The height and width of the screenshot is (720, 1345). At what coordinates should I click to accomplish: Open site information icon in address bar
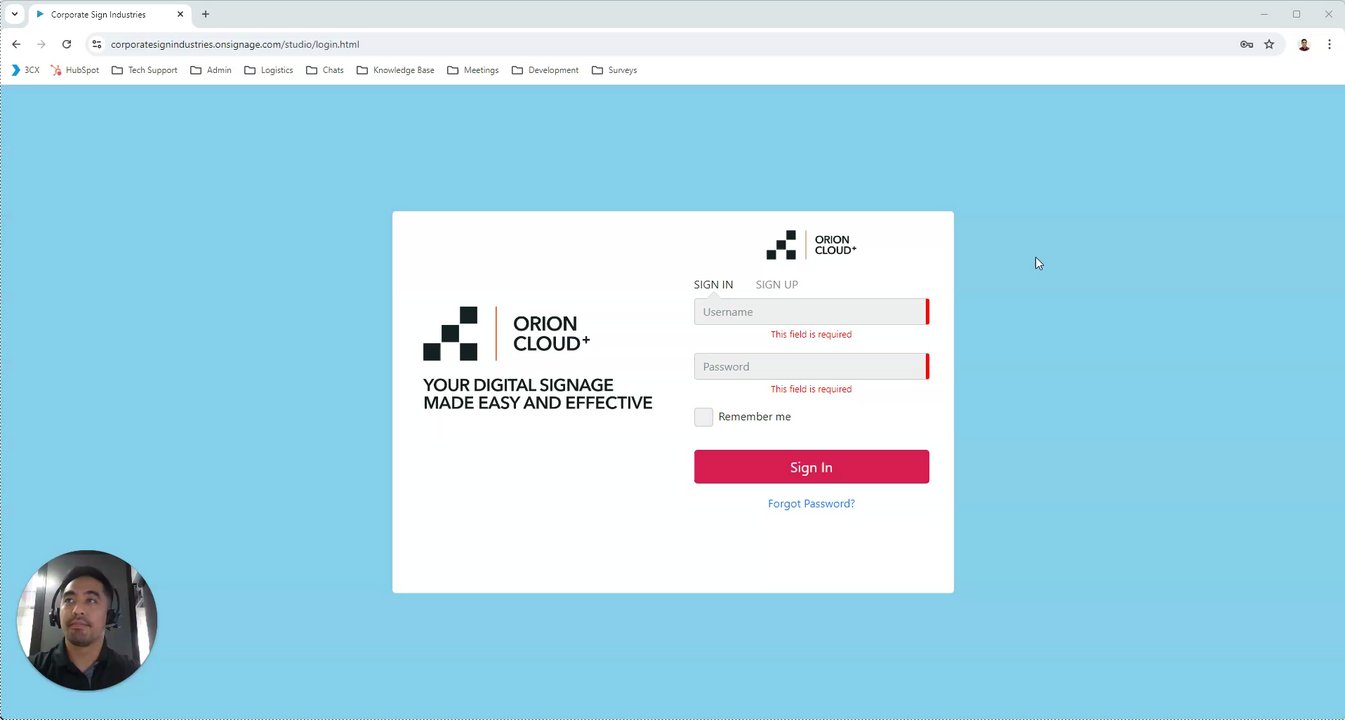96,44
